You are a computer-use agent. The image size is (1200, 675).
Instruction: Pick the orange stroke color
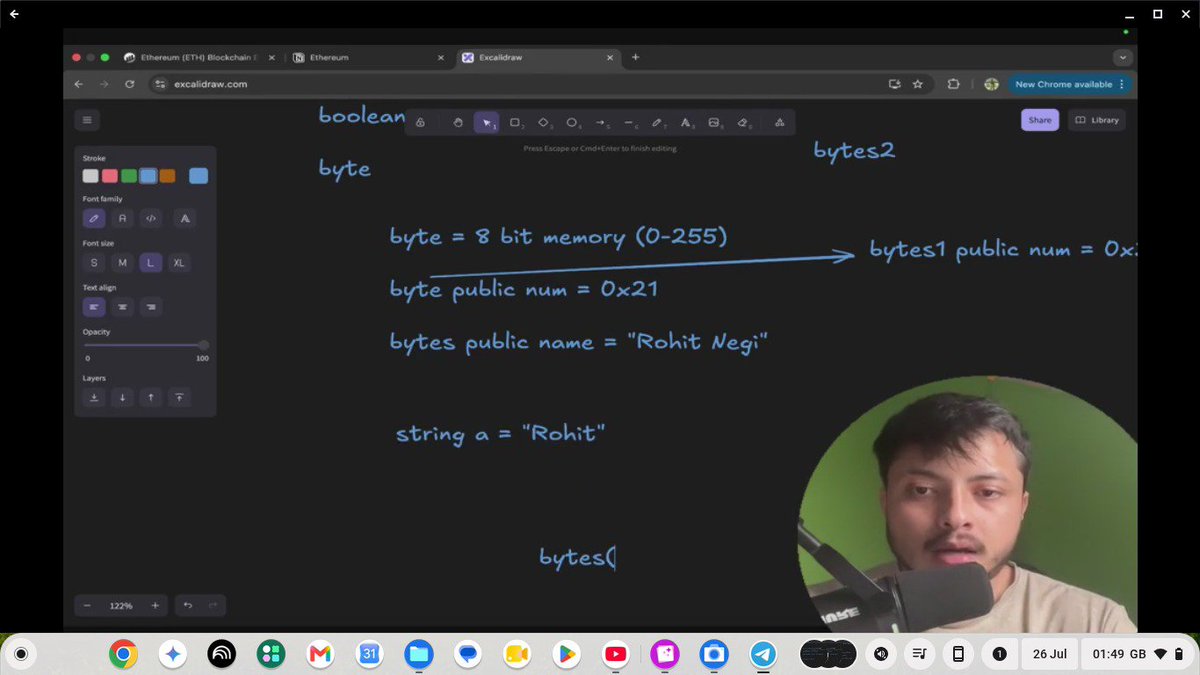coord(167,176)
